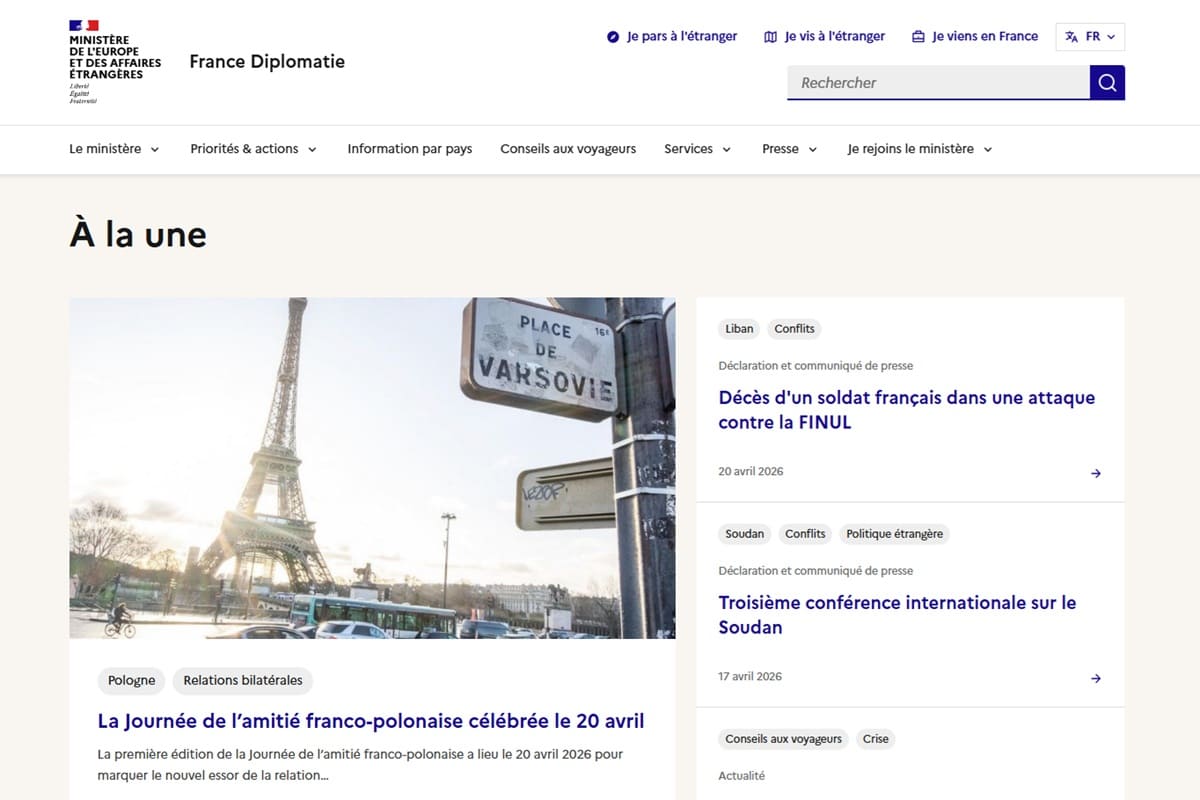Open the FINUL article via its arrow icon
Screen dimensions: 1200x800
click(1096, 473)
